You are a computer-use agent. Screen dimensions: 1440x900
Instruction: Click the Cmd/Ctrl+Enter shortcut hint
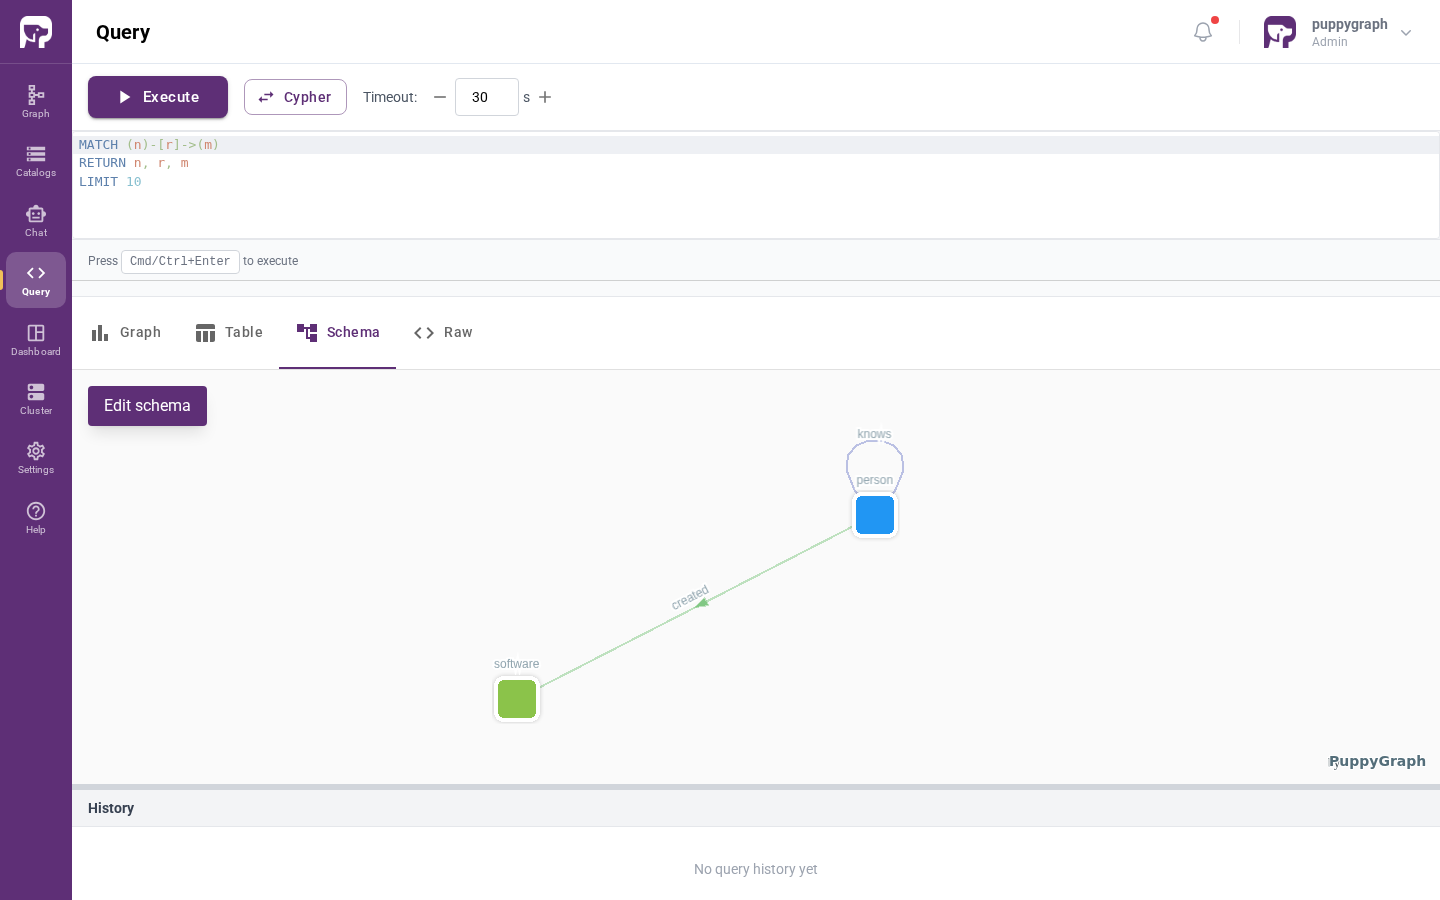(x=180, y=262)
